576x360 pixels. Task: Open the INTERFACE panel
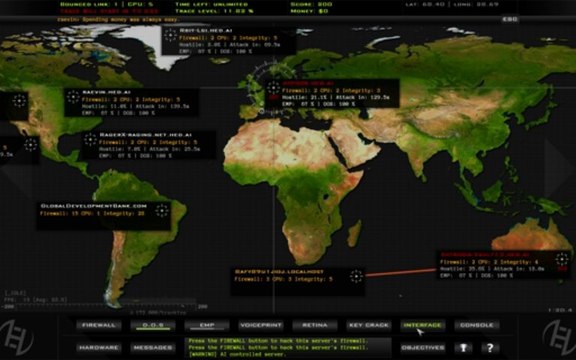pos(423,325)
